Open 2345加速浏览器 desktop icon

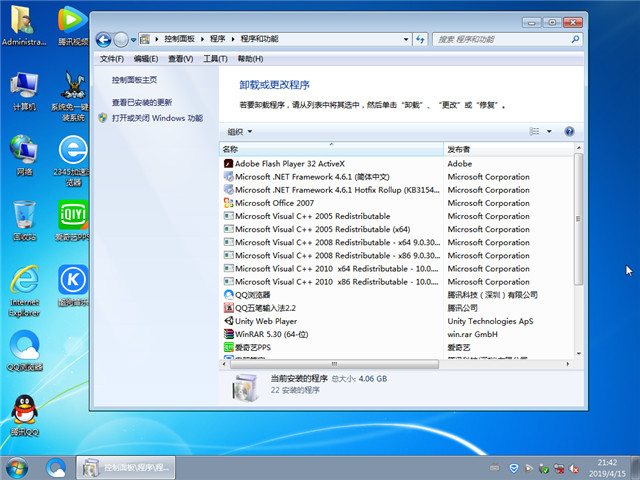coord(73,161)
